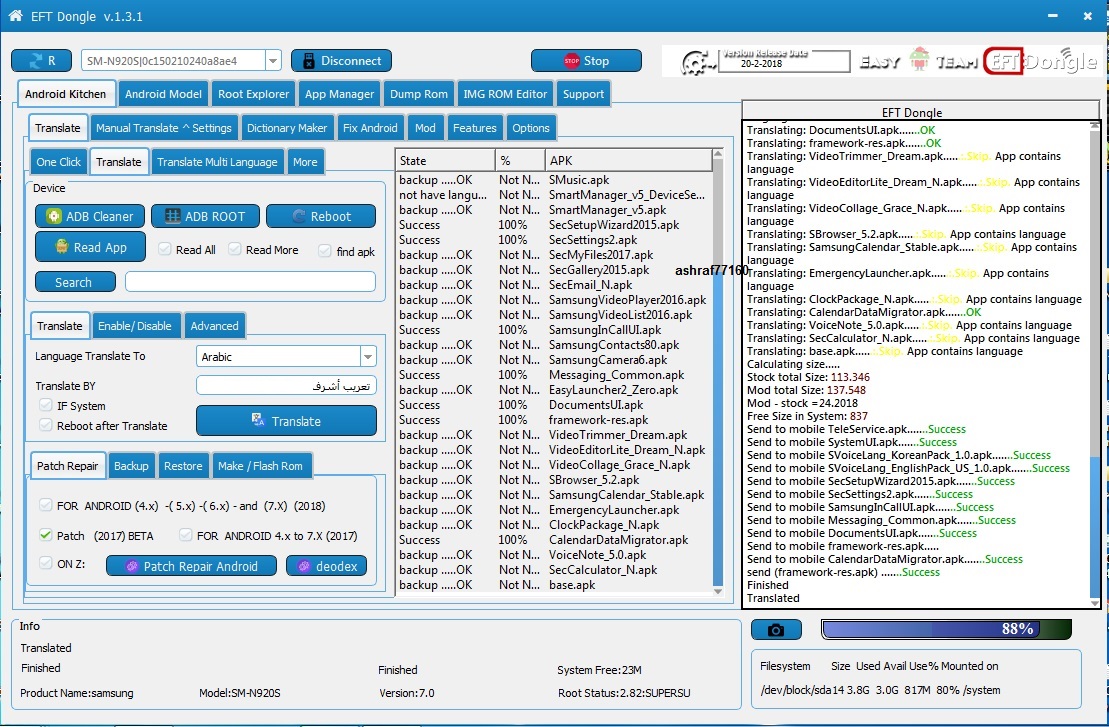This screenshot has height=727, width=1109.
Task: Uncheck Patch (2017) BETA checkbox
Action: [x=46, y=535]
